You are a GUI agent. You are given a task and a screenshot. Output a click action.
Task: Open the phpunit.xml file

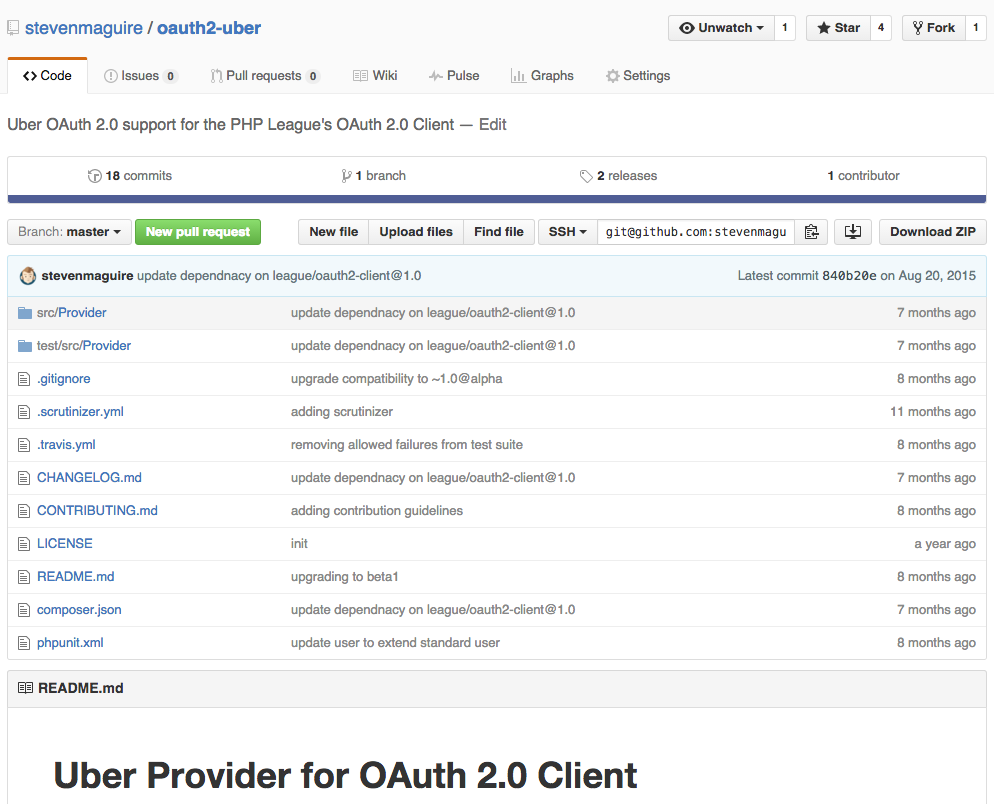[70, 642]
